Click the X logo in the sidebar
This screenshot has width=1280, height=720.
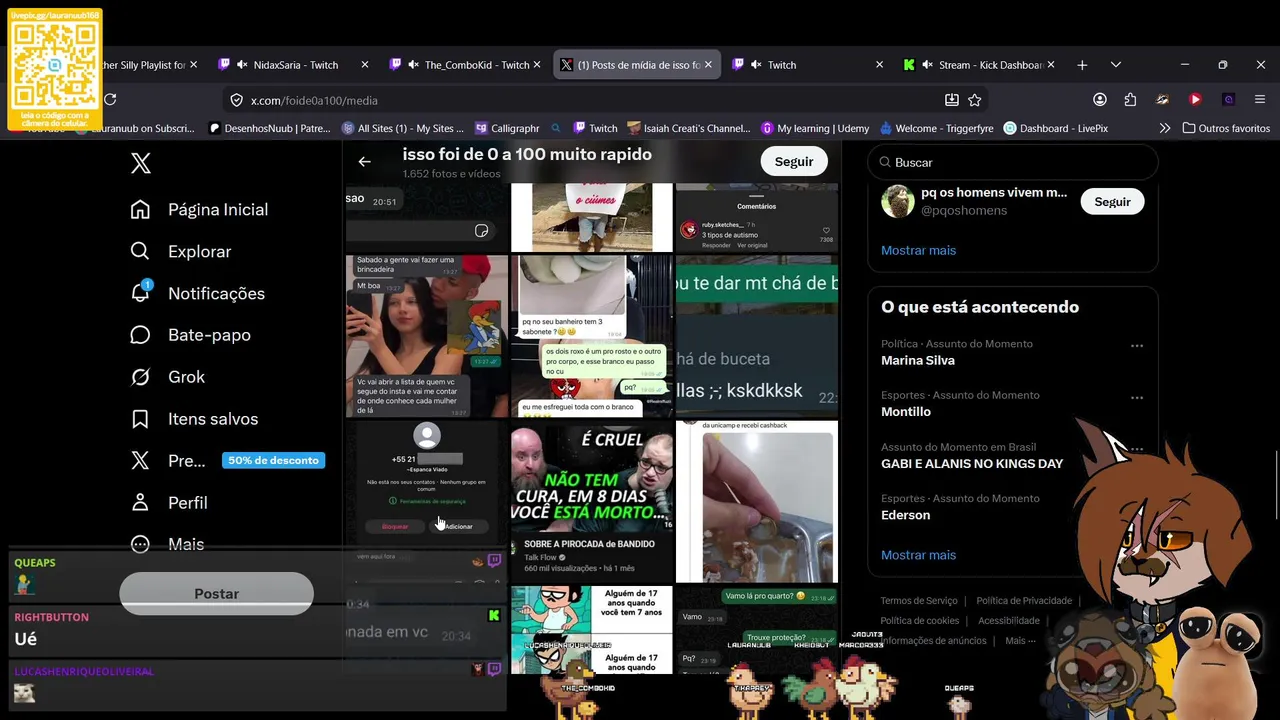(x=141, y=163)
